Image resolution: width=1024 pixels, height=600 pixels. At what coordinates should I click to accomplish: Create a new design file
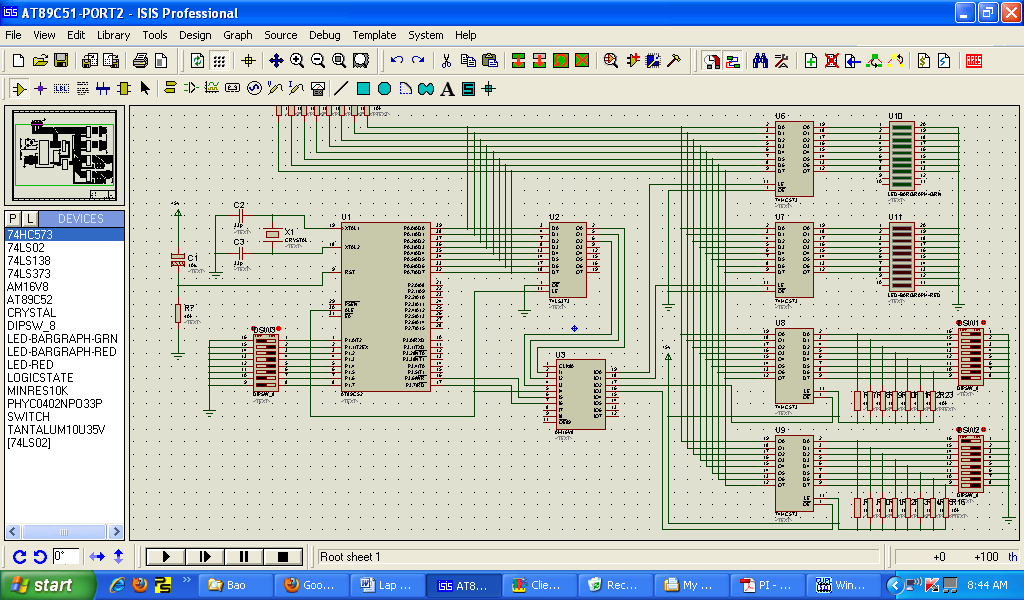[18, 61]
